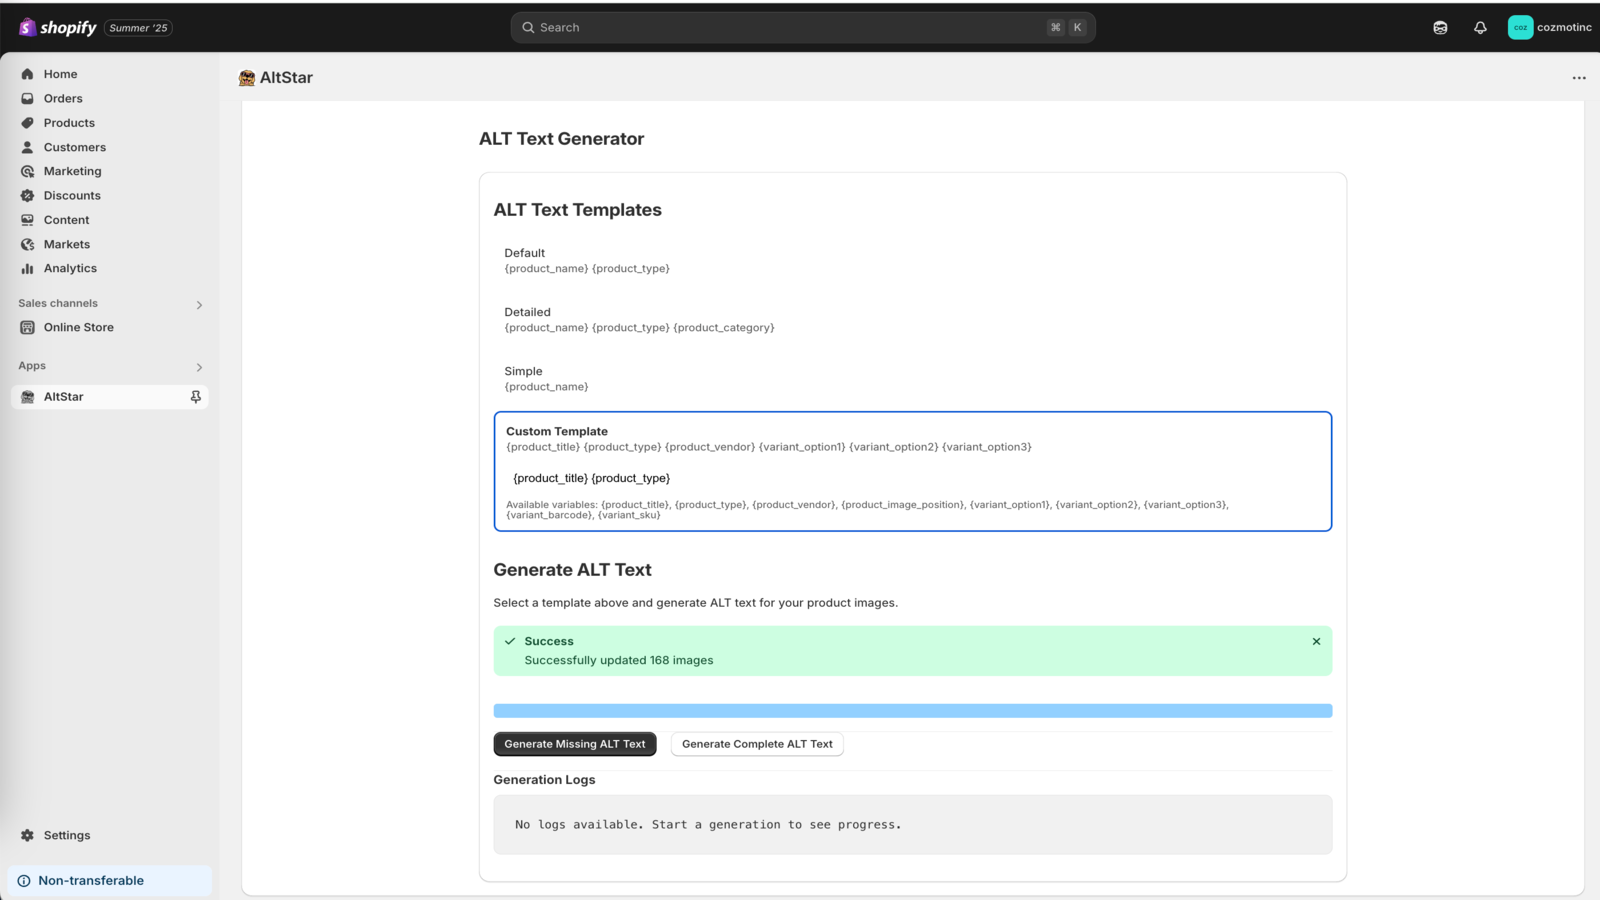Click the Summer '25 badge

click(138, 28)
